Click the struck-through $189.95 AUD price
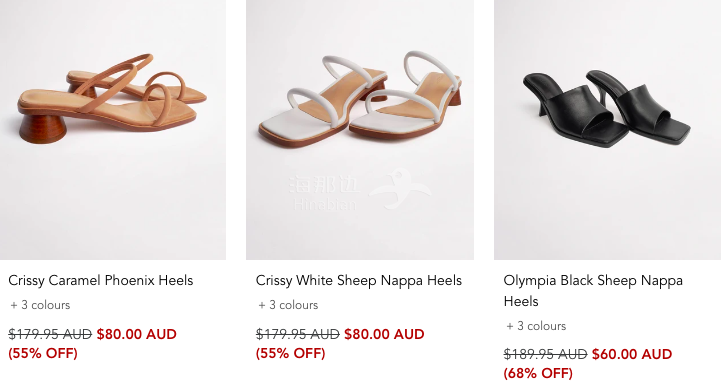Screen dimensions: 722x382 pos(545,354)
